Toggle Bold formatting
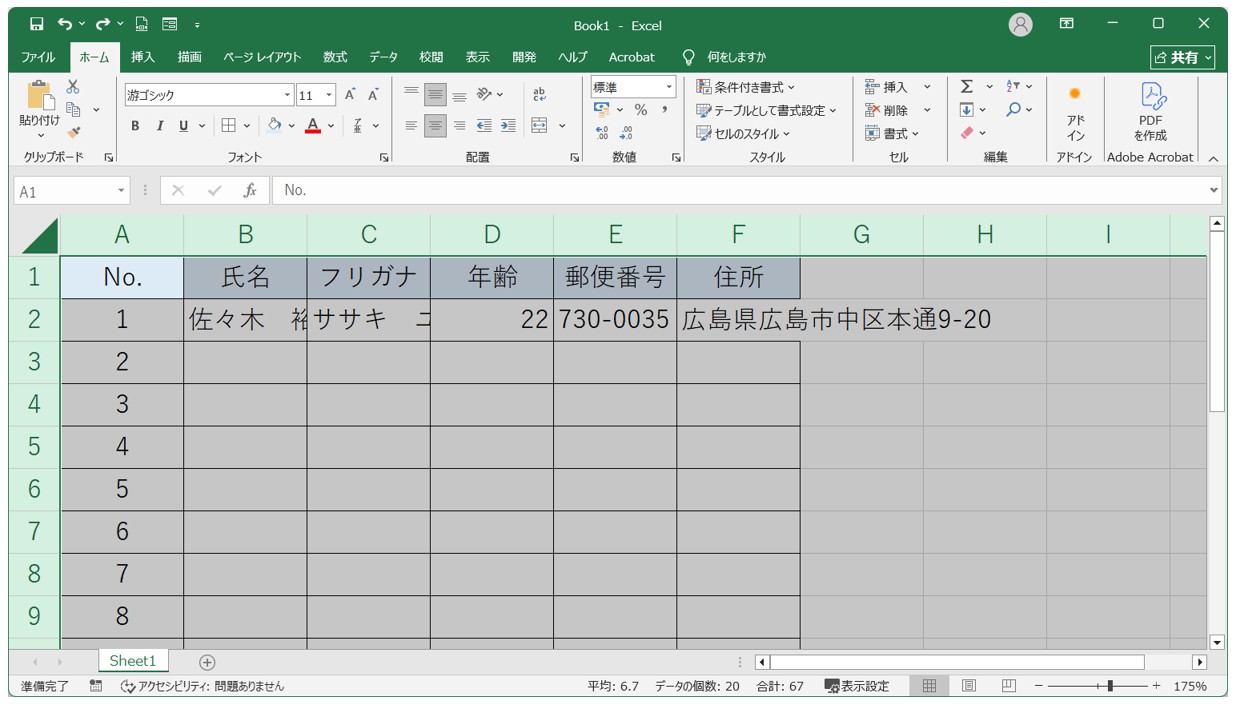 point(135,125)
